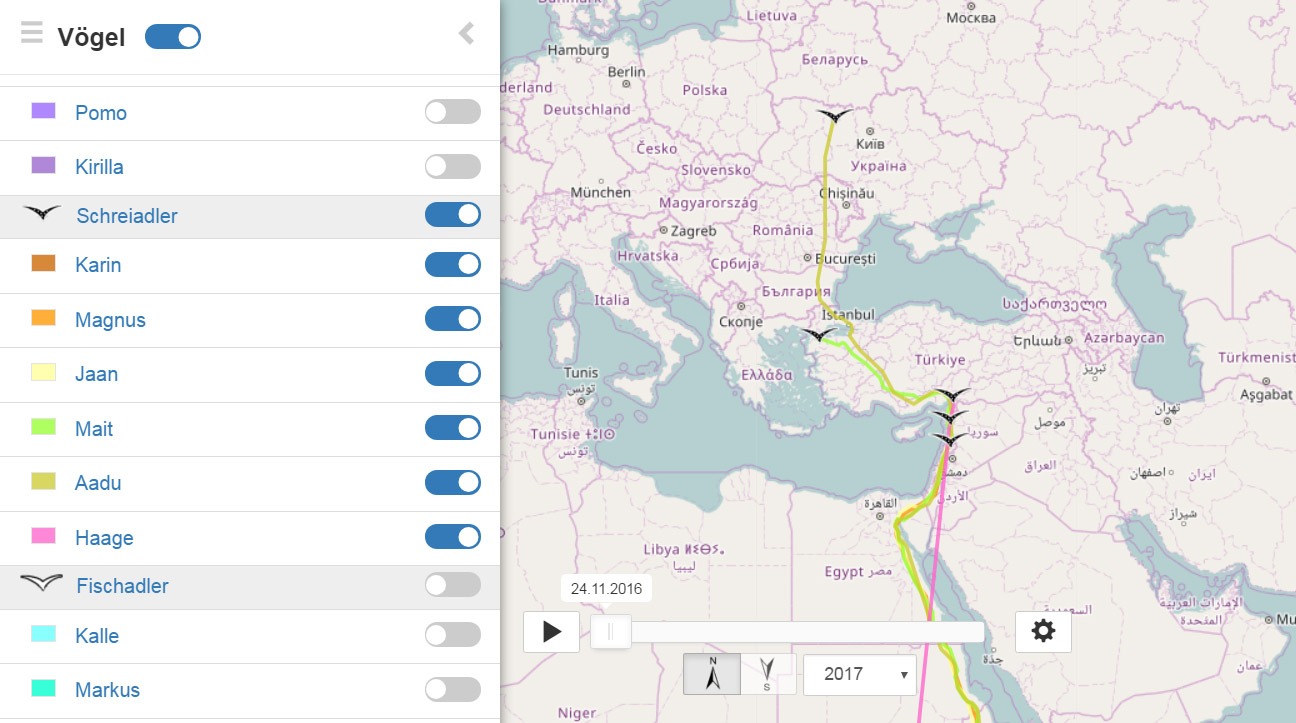
Task: Disable the Karin track toggle
Action: click(452, 264)
